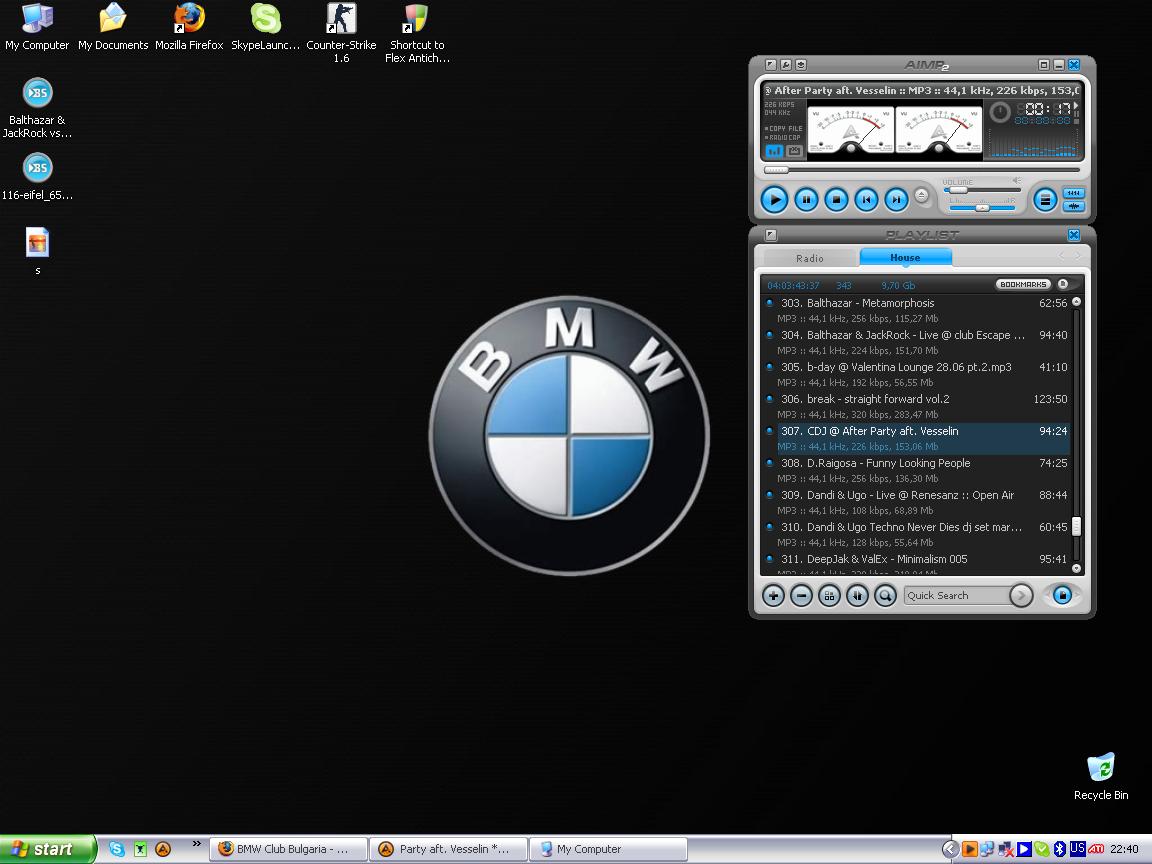Pause the current AIMP track

click(806, 199)
